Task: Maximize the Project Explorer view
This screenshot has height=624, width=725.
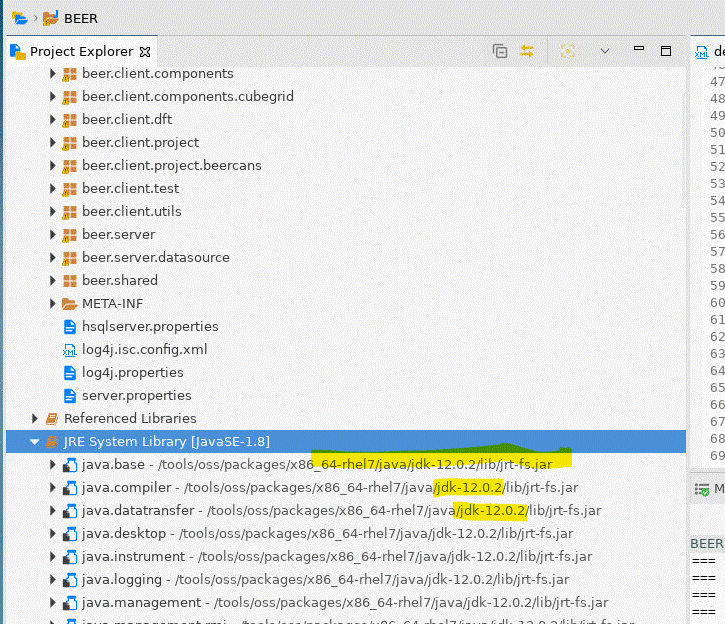Action: click(x=666, y=51)
